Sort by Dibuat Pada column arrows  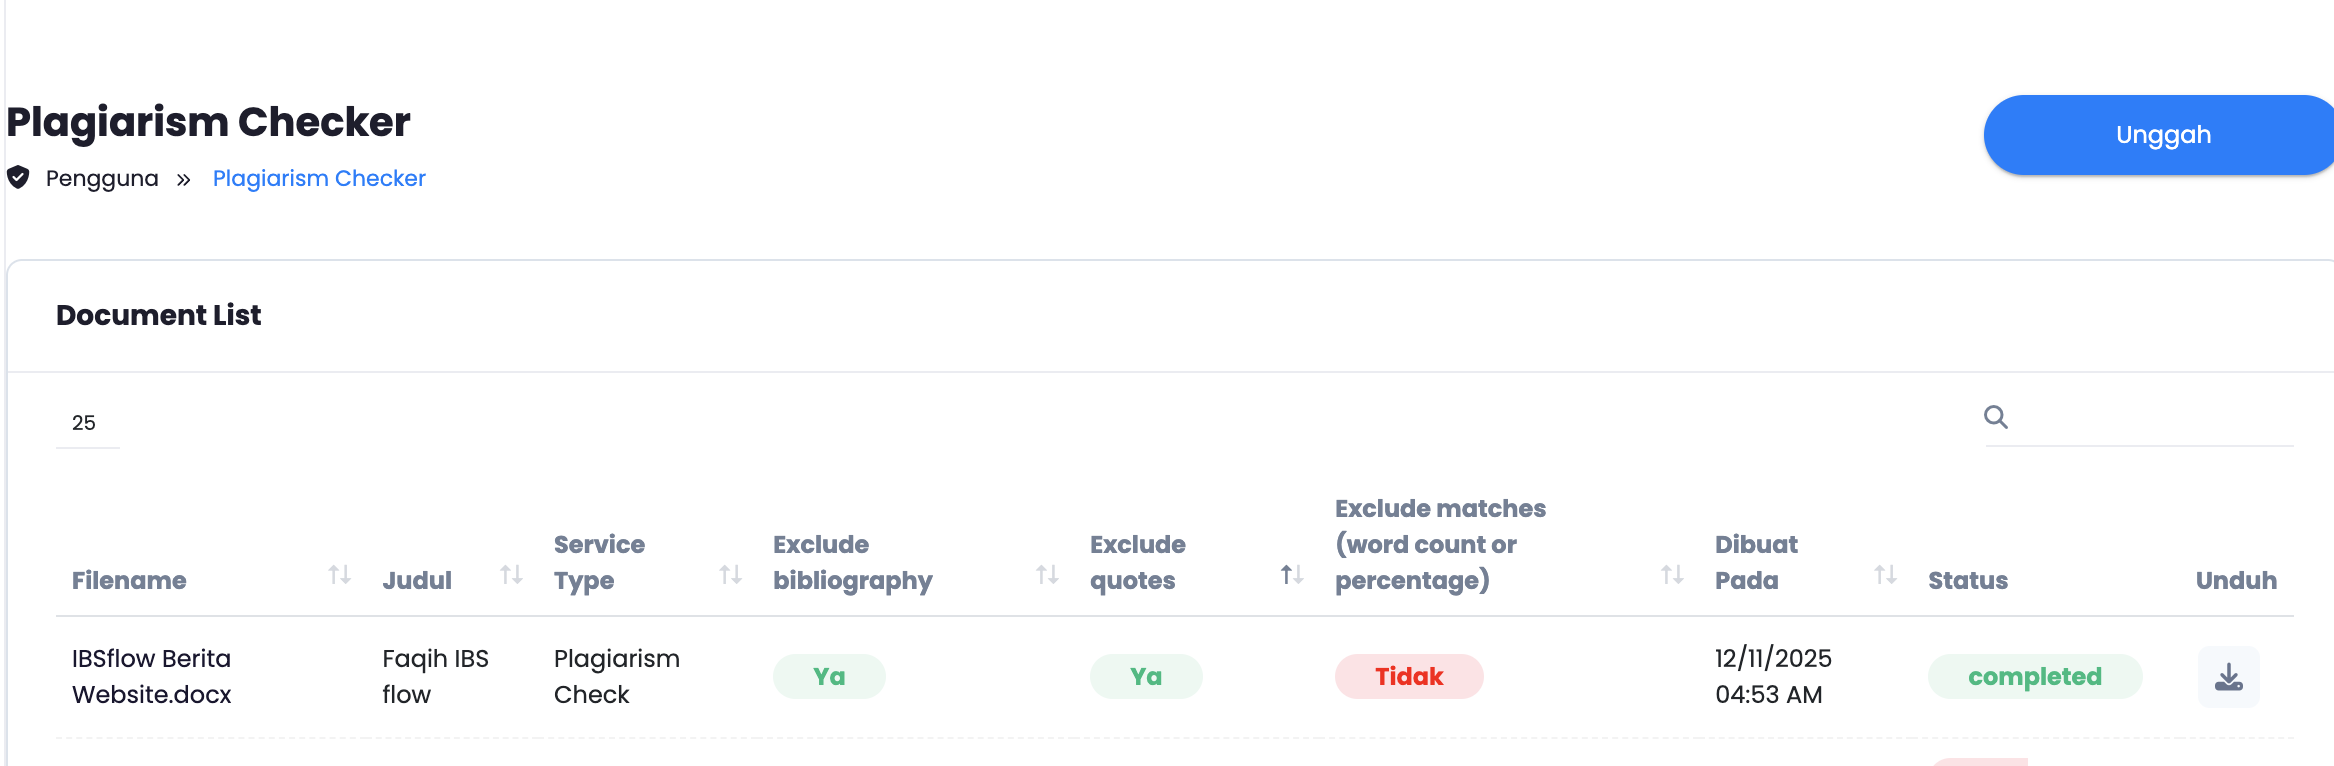[x=1885, y=575]
